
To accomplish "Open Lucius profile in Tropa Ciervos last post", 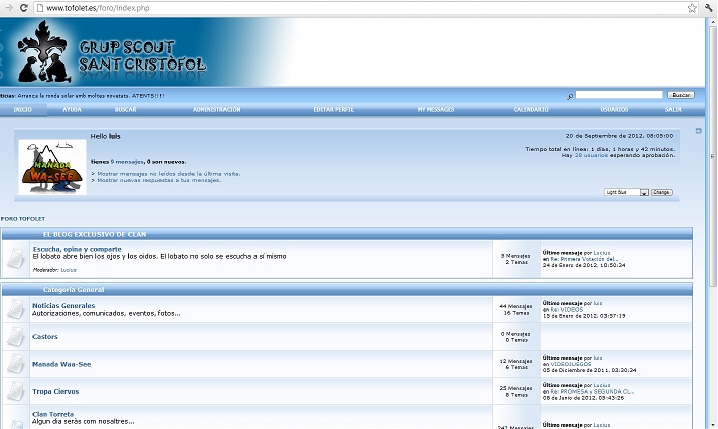I will (x=602, y=386).
